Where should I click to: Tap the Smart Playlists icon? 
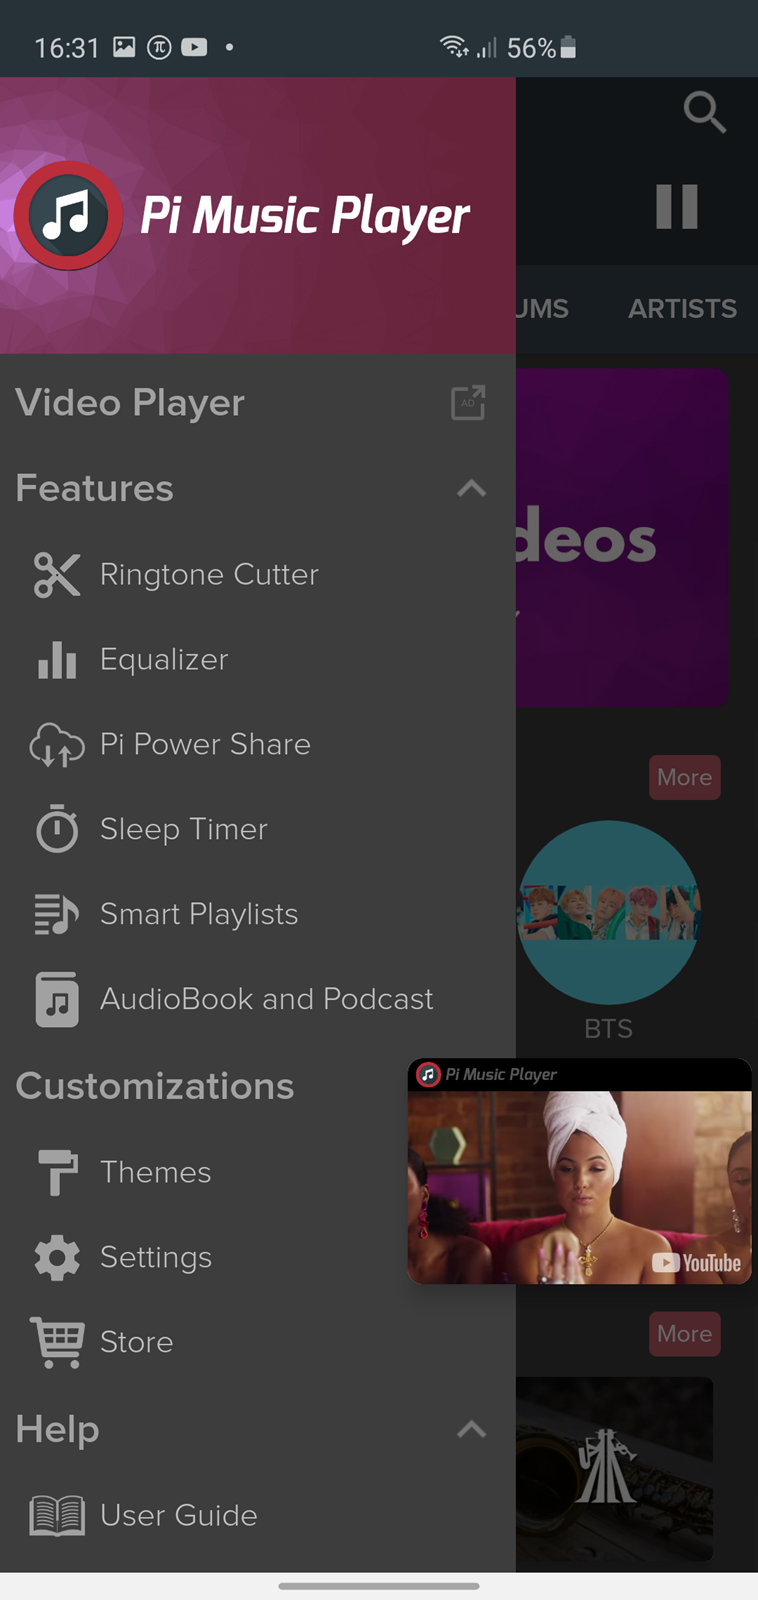click(x=57, y=914)
